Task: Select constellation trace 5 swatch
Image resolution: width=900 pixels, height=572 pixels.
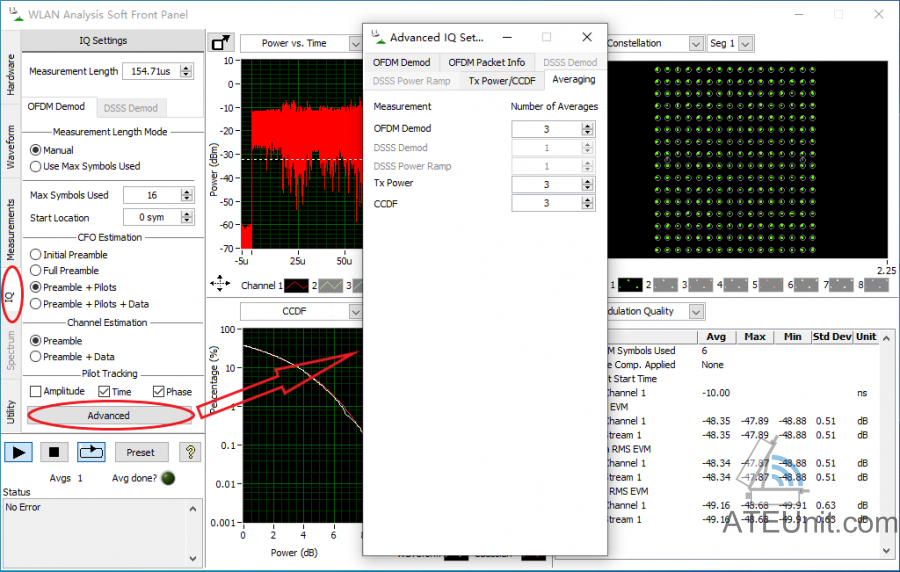Action: pos(771,285)
